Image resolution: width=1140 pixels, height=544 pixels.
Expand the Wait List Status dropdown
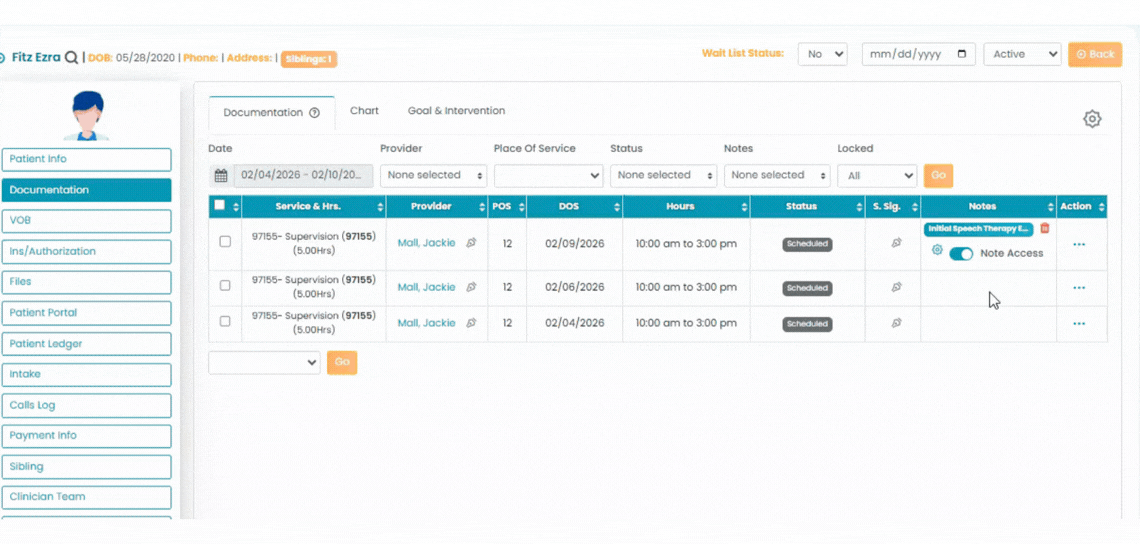(x=822, y=54)
